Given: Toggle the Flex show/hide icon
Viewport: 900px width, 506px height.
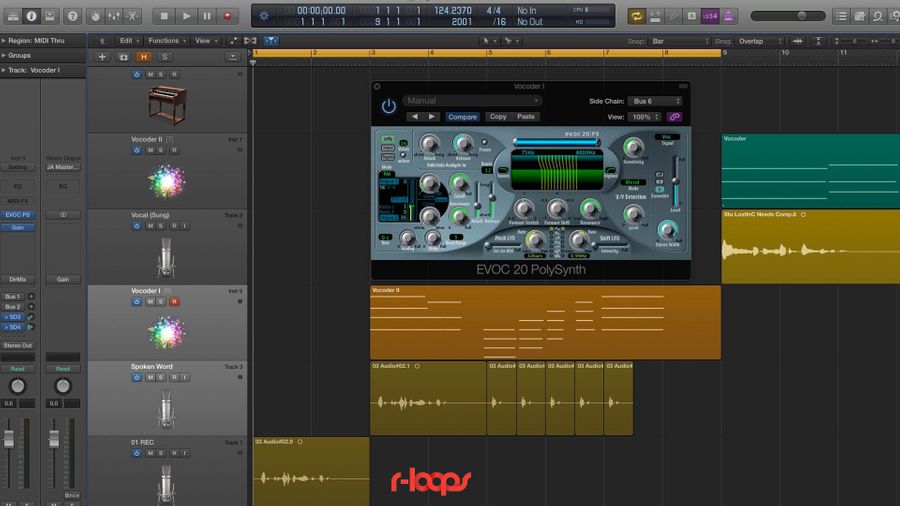Looking at the screenshot, I should coord(250,41).
